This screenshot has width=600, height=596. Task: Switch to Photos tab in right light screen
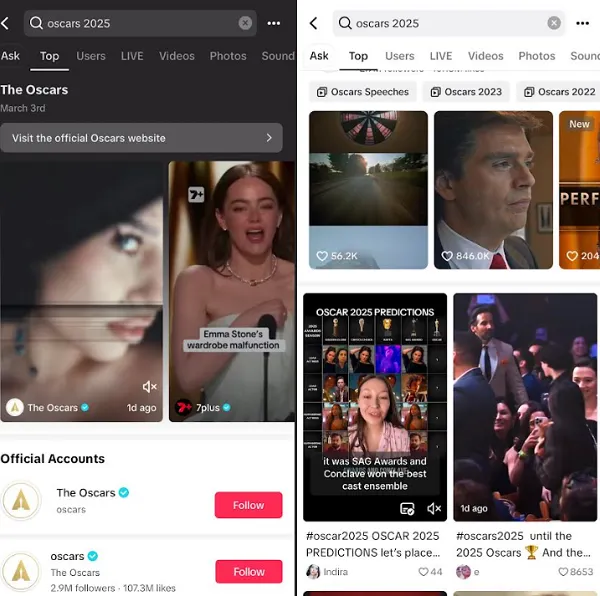click(x=537, y=56)
